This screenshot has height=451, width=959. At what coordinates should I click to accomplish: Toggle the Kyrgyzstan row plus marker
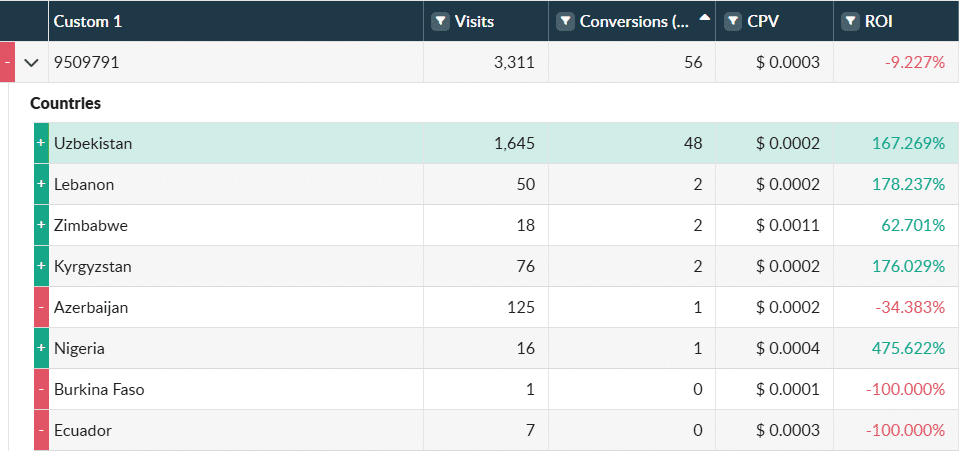[x=41, y=267]
